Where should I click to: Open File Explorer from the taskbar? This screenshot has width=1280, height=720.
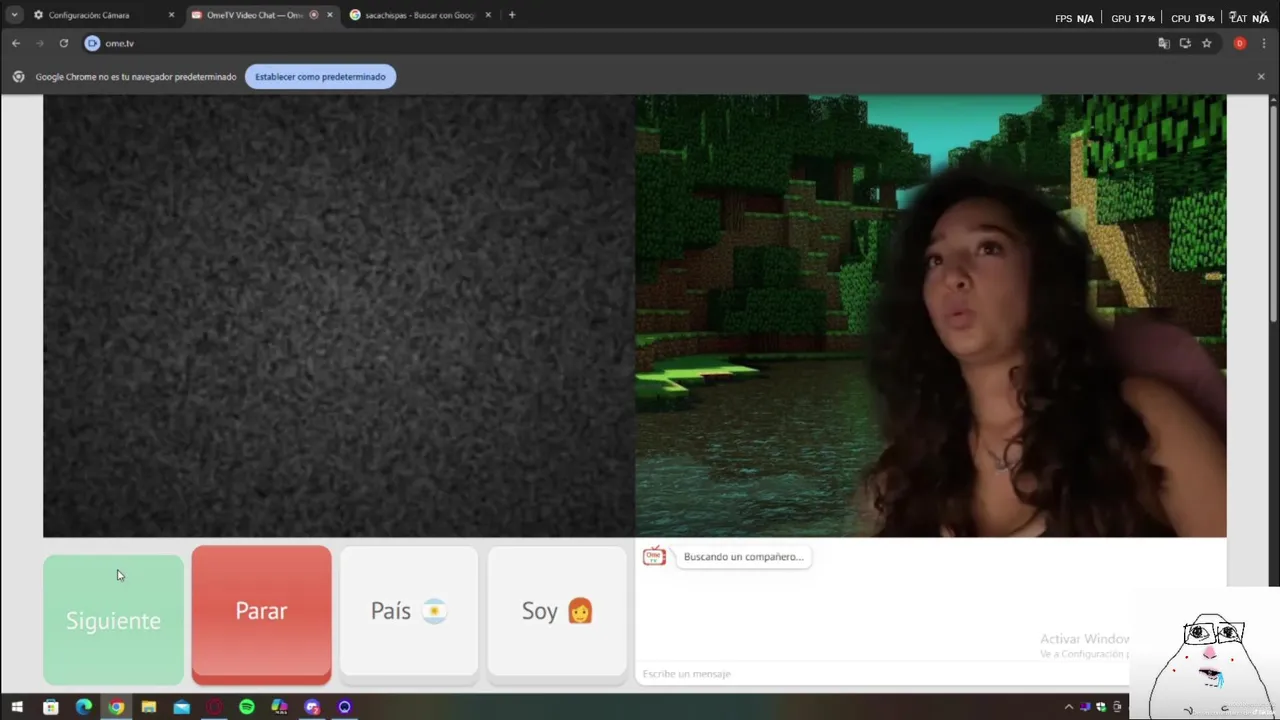coord(149,707)
